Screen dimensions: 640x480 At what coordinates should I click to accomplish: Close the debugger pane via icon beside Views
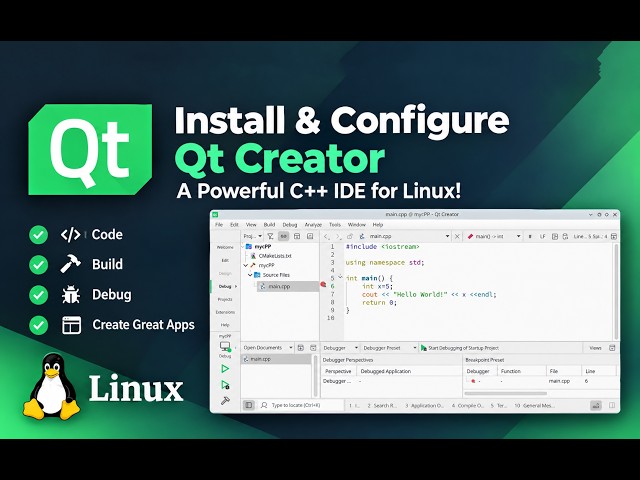[x=612, y=348]
